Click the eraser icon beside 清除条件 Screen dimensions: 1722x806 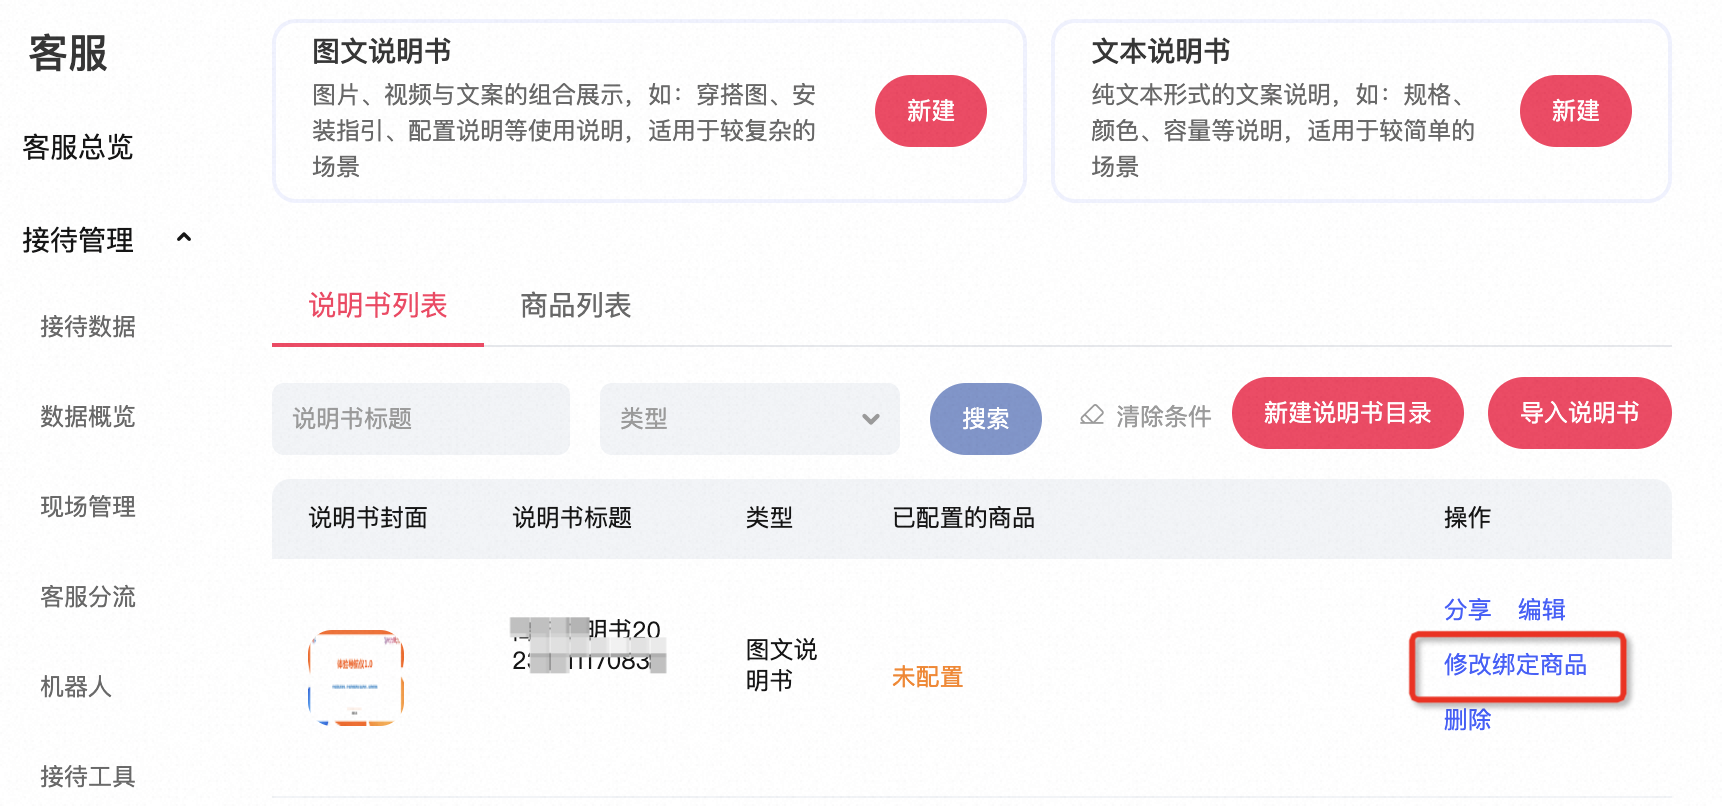tap(1092, 415)
